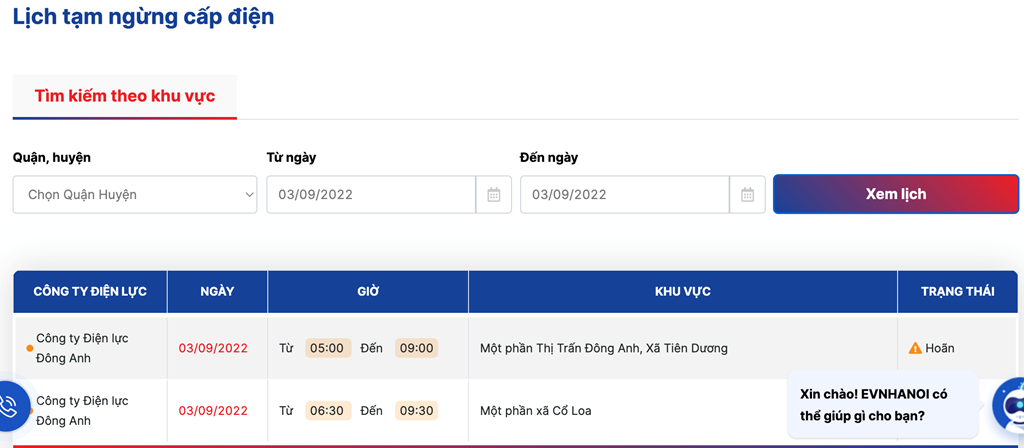Click the NGÀY column header
Screen dimensions: 1024x448
click(217, 292)
